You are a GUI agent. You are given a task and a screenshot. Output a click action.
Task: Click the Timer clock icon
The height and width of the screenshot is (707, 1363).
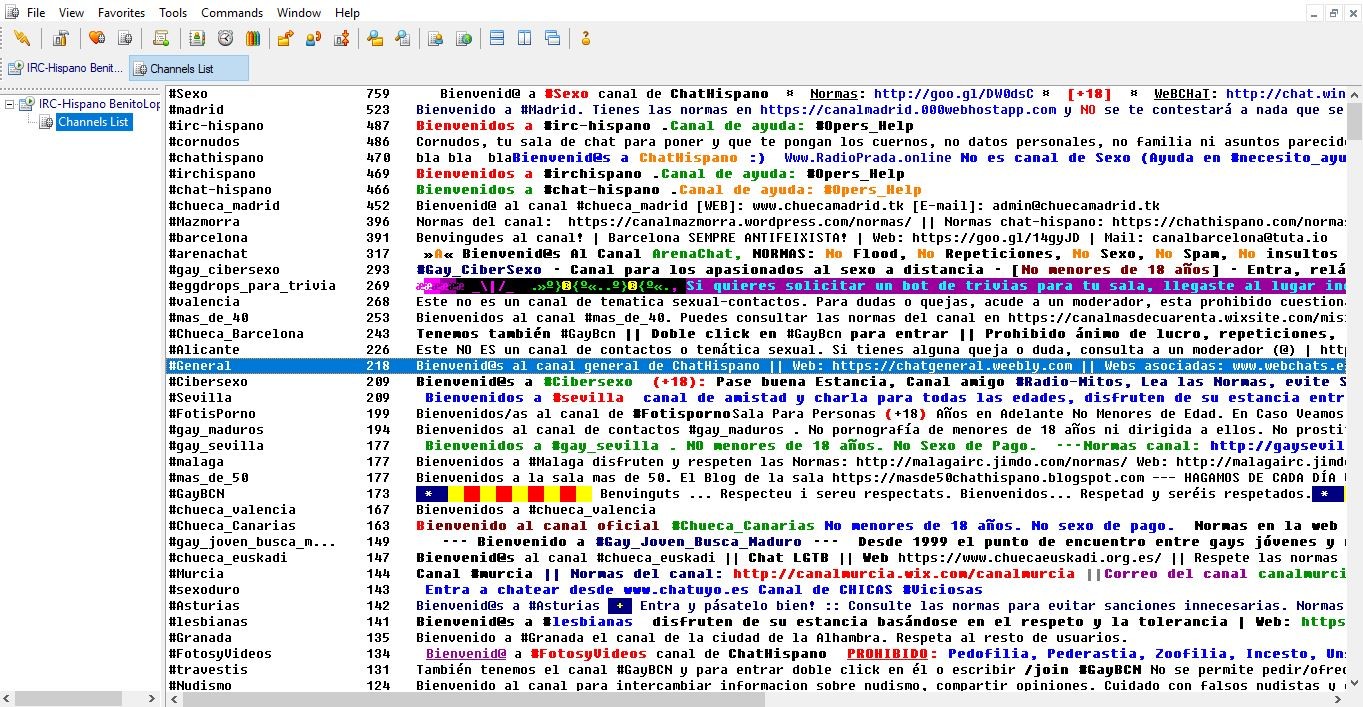pyautogui.click(x=225, y=39)
